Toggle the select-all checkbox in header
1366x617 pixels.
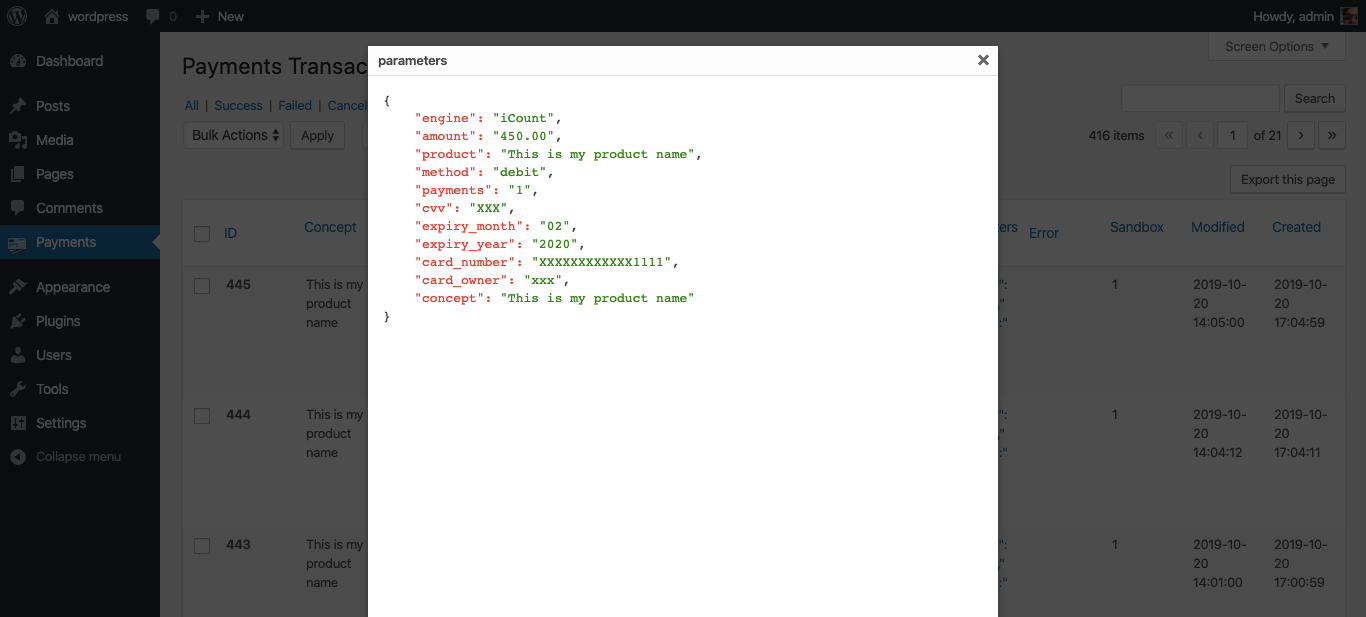[x=202, y=233]
